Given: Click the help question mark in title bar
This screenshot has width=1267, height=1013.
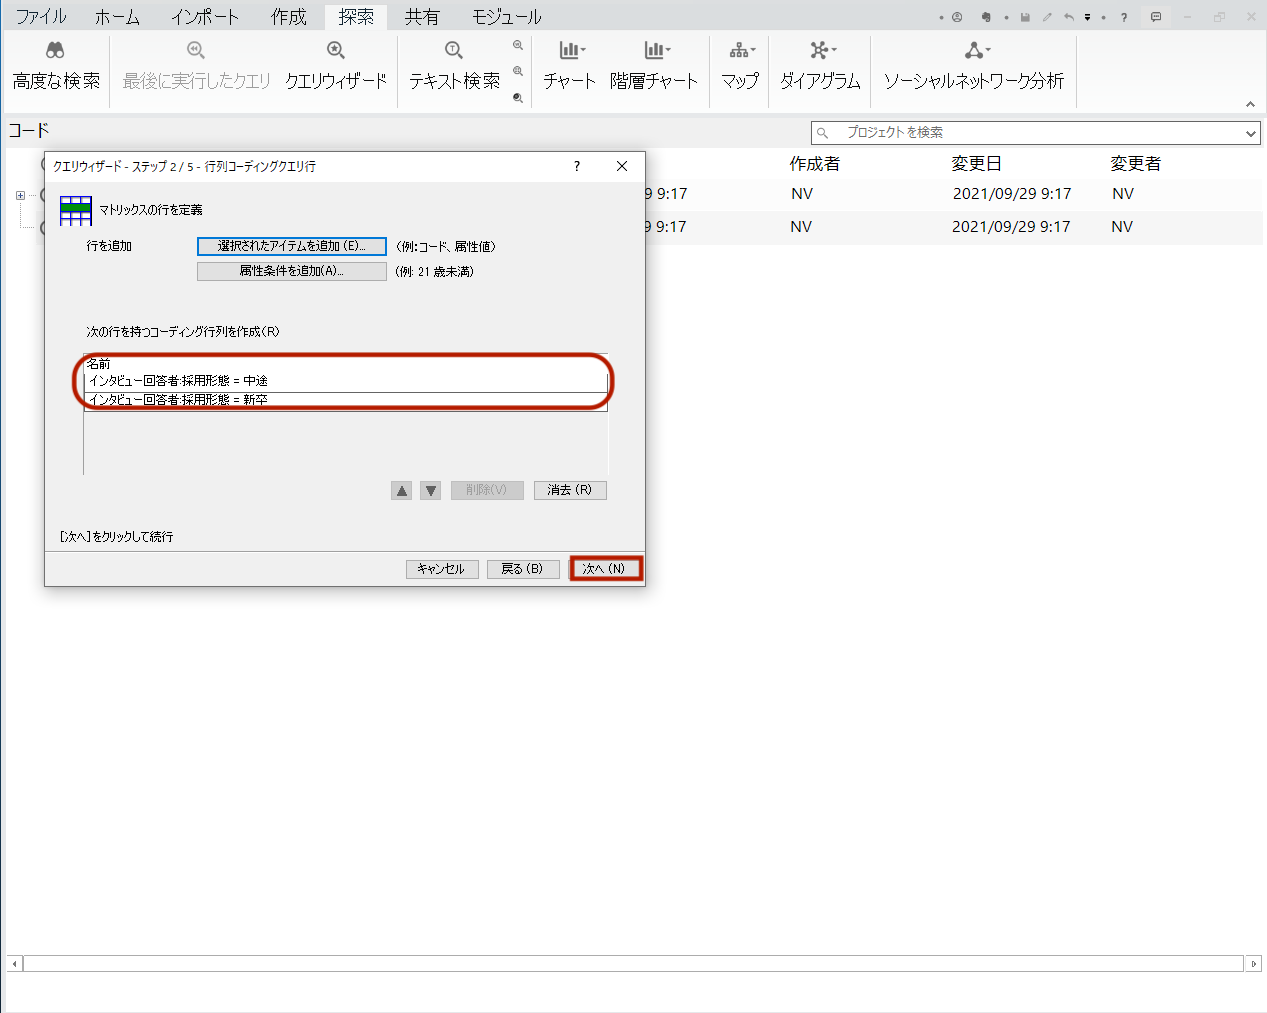Looking at the screenshot, I should (1124, 17).
